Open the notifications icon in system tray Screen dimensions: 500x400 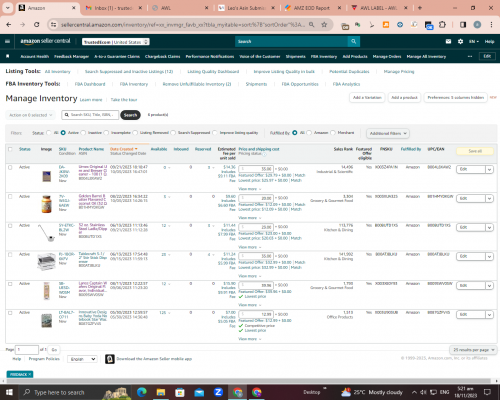487,392
